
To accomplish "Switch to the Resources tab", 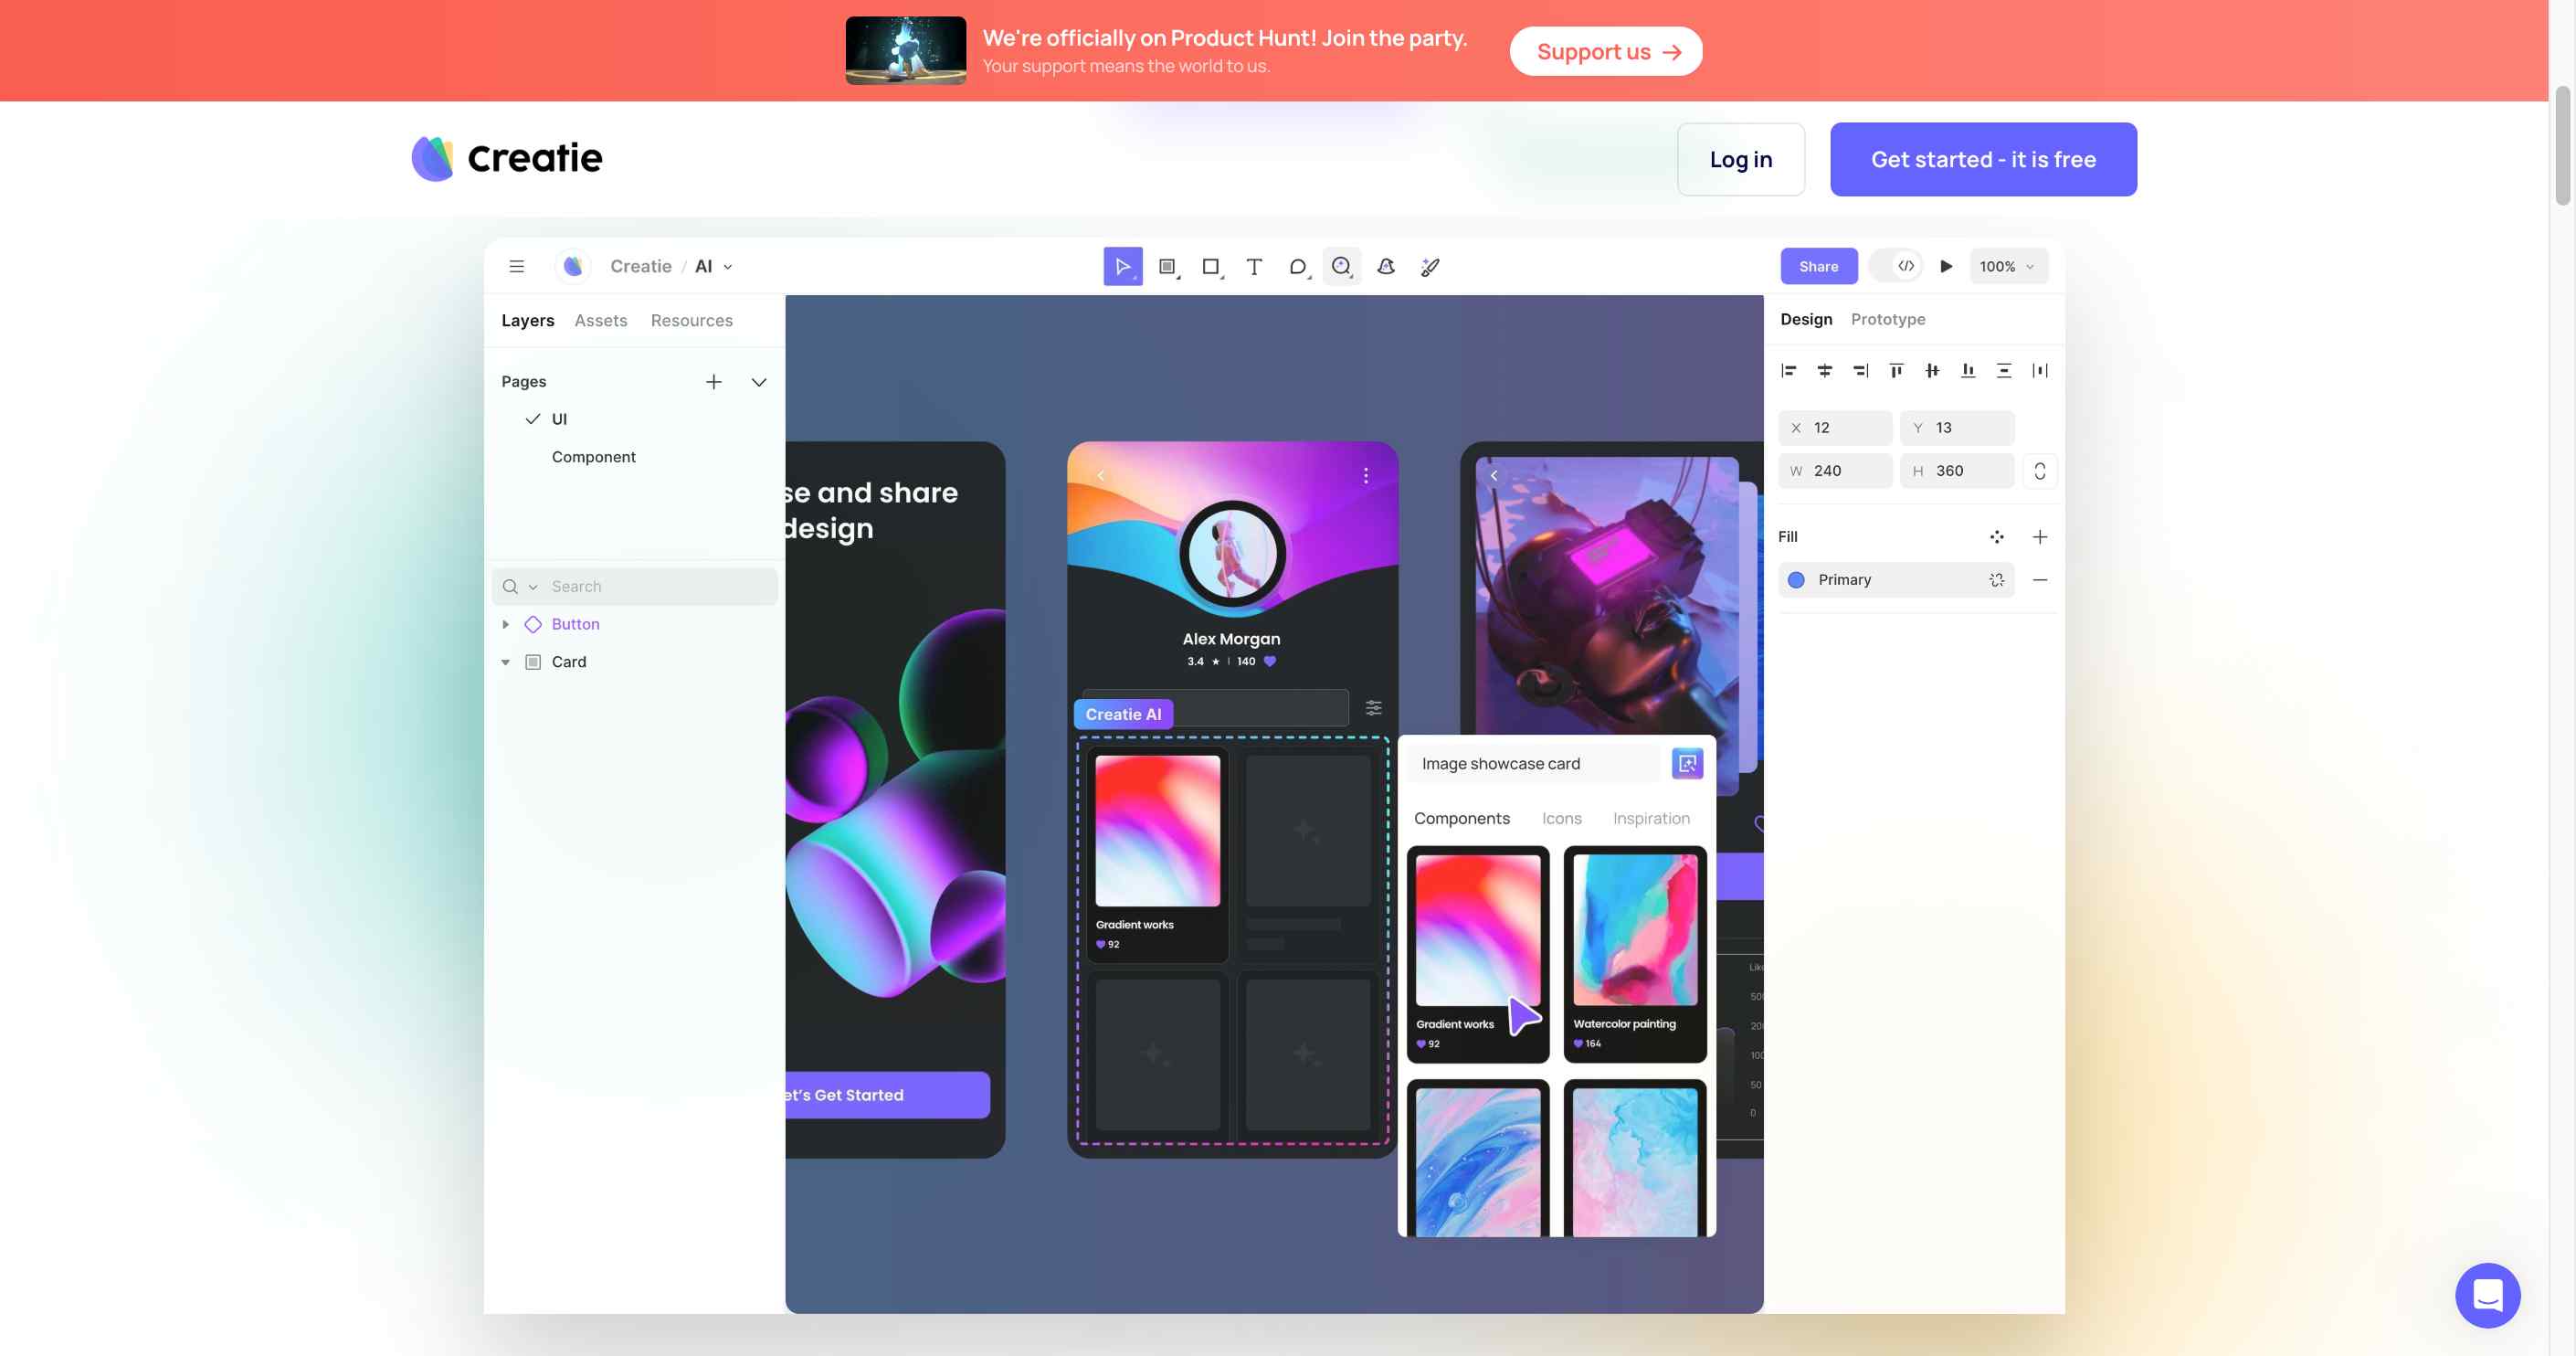I will click(691, 320).
